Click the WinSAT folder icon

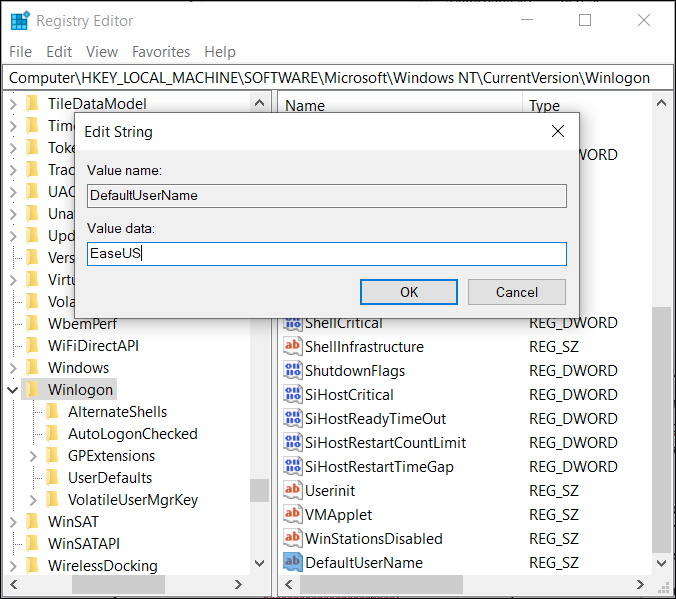point(32,521)
